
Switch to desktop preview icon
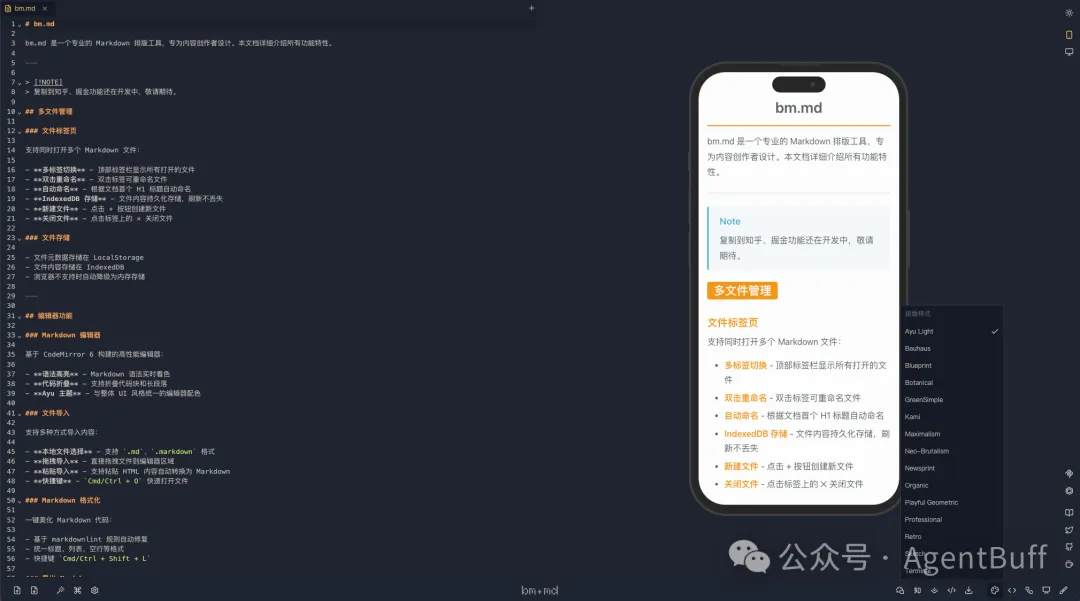[x=1069, y=52]
